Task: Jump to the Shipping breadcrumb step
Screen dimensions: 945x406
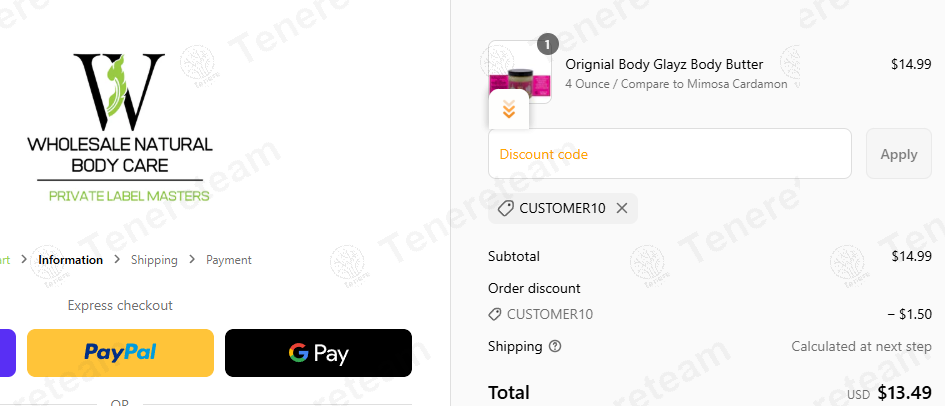Action: click(154, 260)
